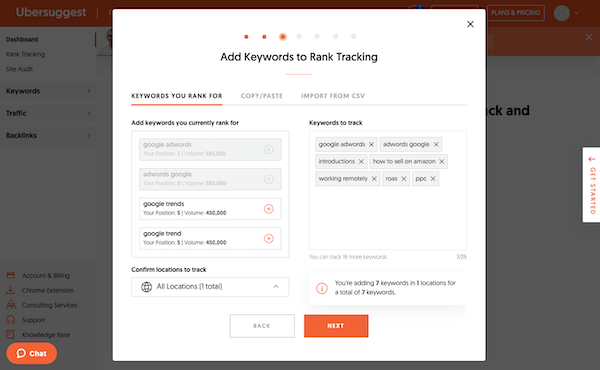Dismiss the orange banner with X
The width and height of the screenshot is (600, 370).
pyautogui.click(x=589, y=37)
